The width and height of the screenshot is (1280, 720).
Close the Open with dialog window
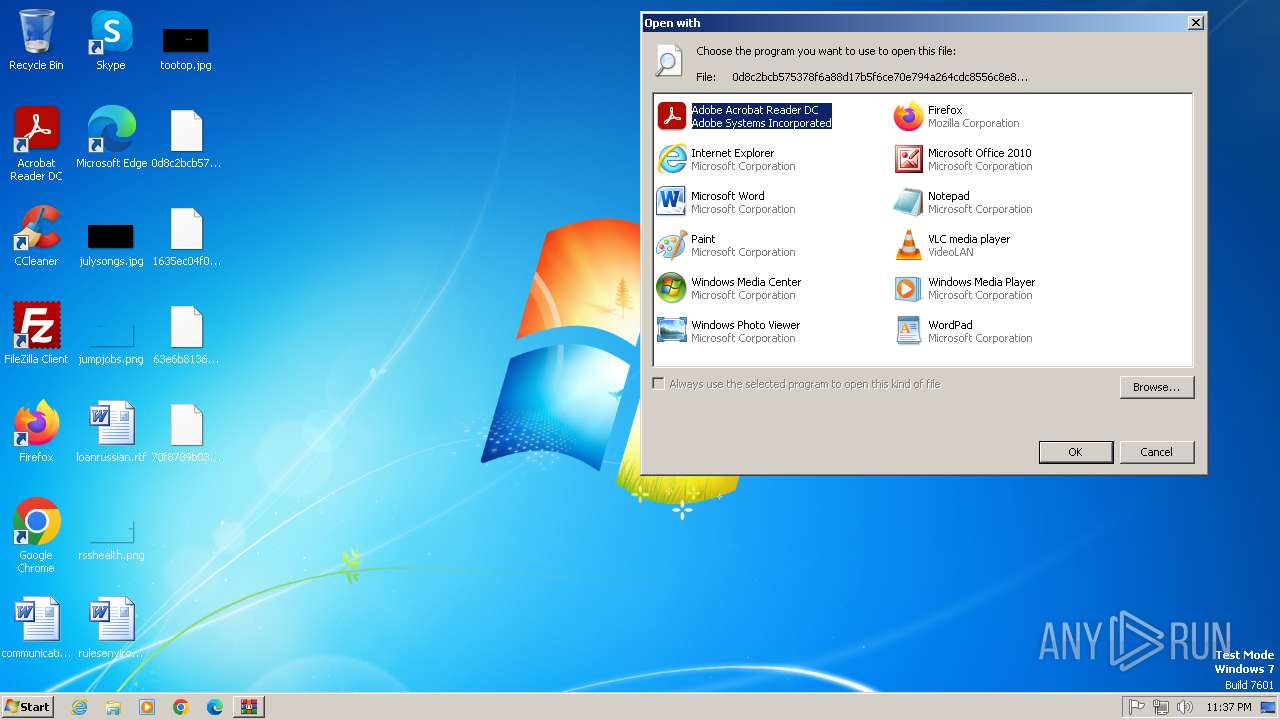click(1195, 22)
